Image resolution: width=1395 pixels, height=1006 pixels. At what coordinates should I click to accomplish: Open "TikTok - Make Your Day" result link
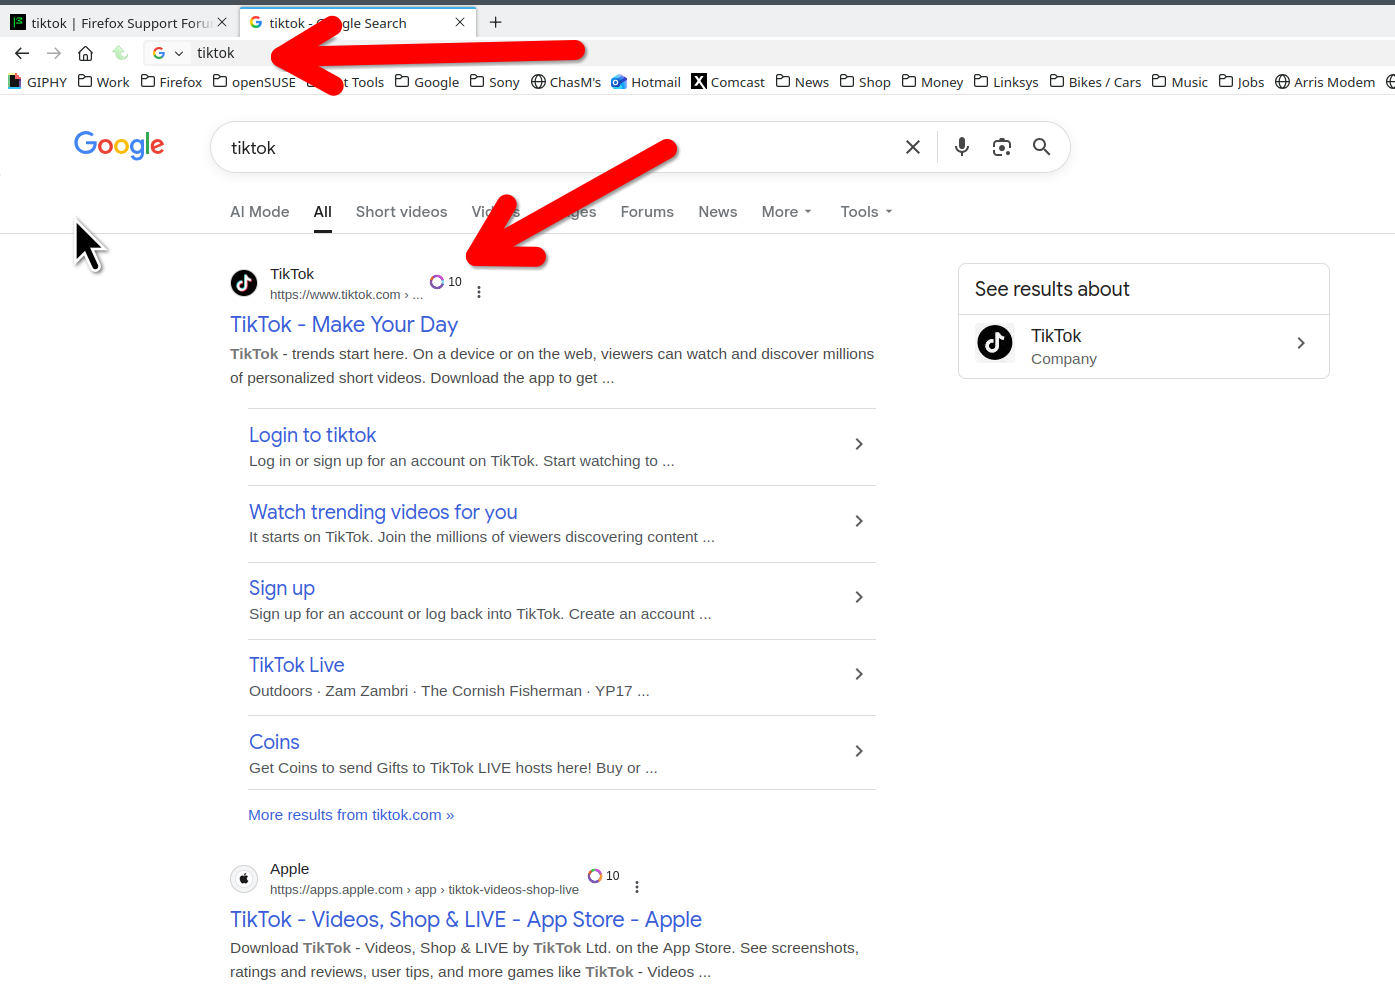pyautogui.click(x=343, y=325)
